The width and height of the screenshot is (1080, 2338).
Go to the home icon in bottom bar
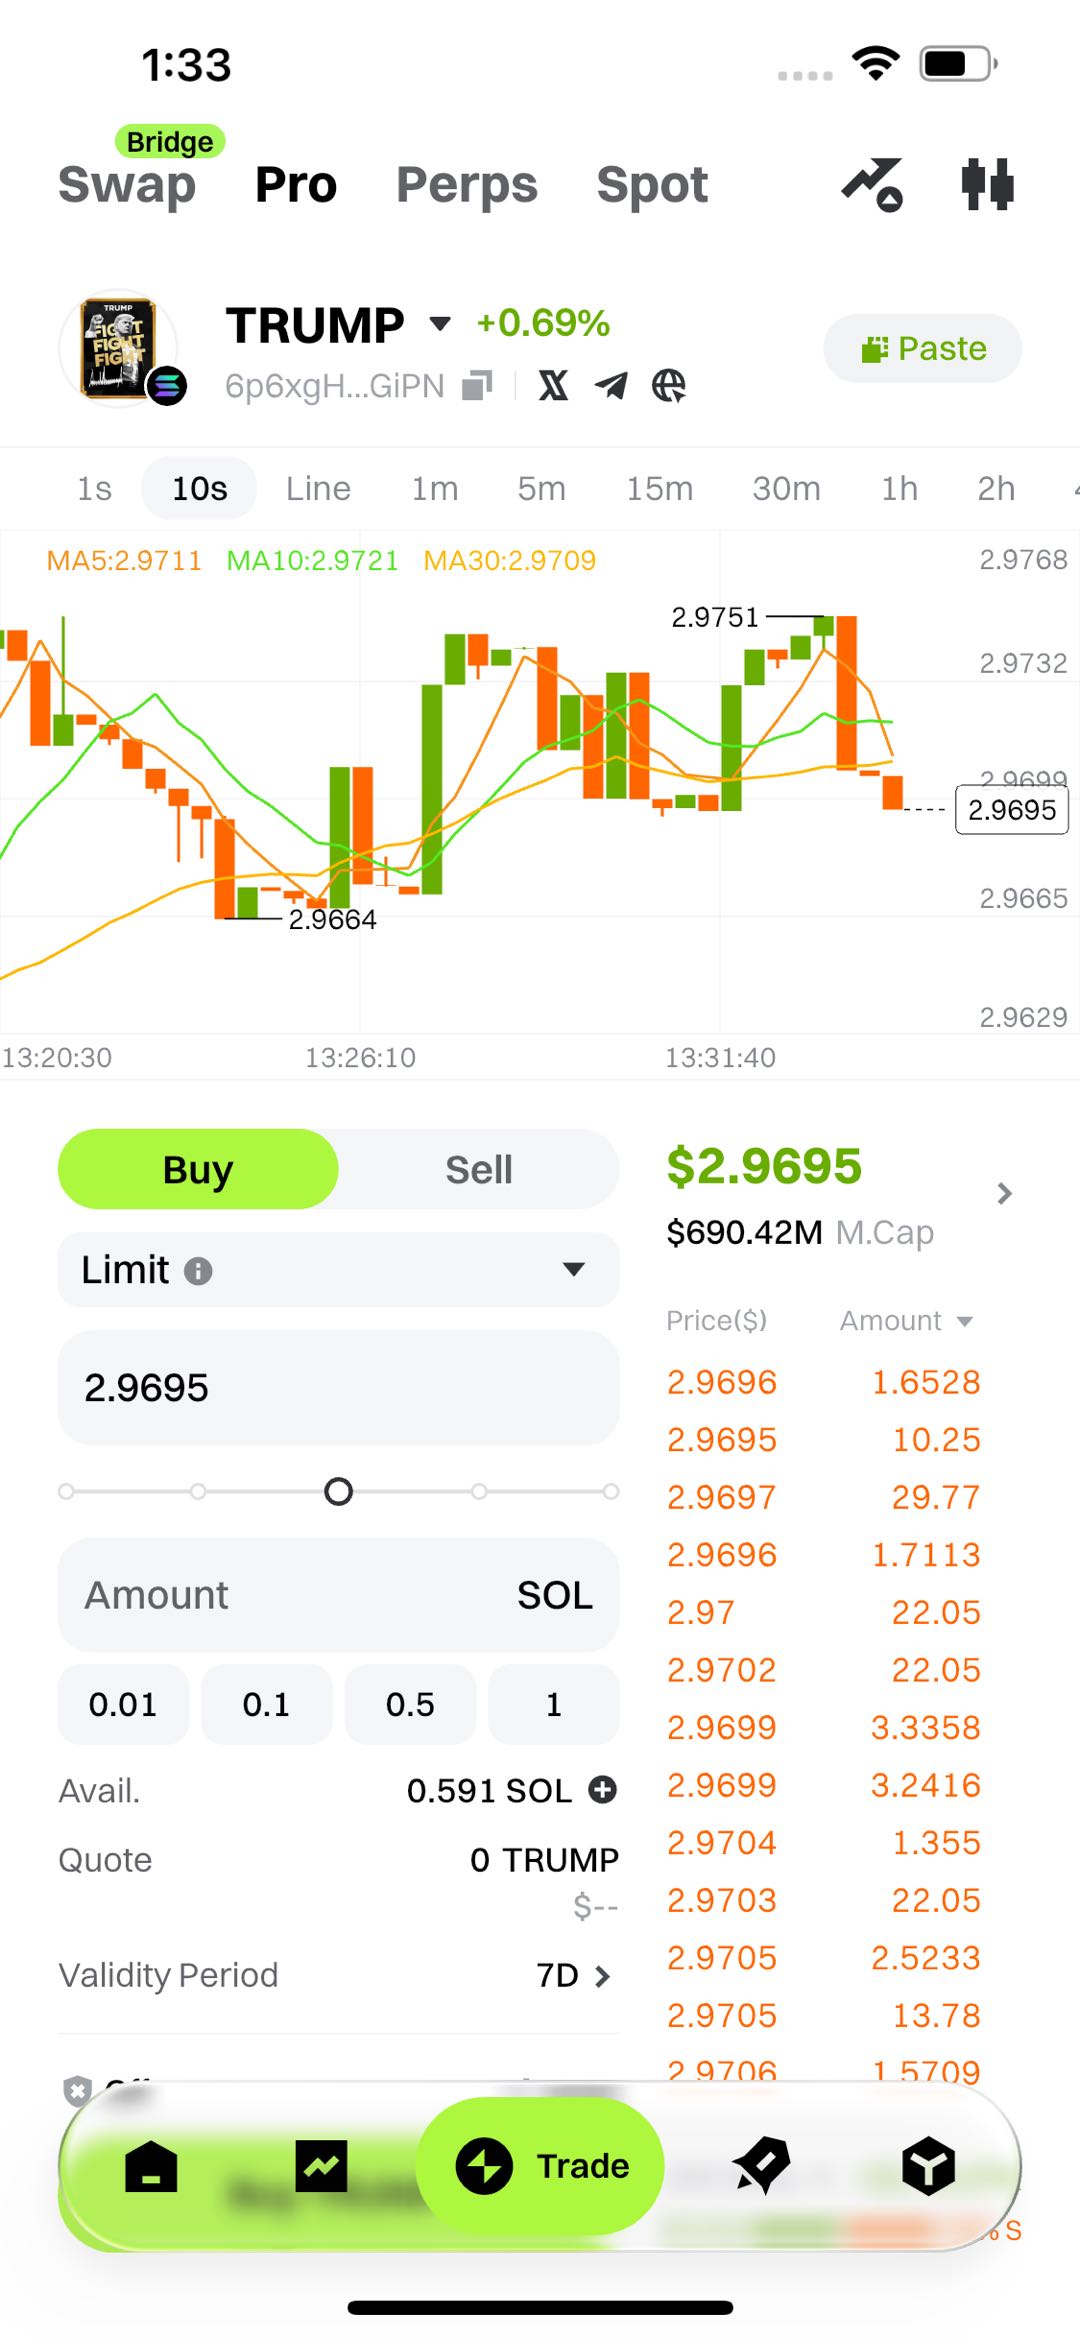151,2166
